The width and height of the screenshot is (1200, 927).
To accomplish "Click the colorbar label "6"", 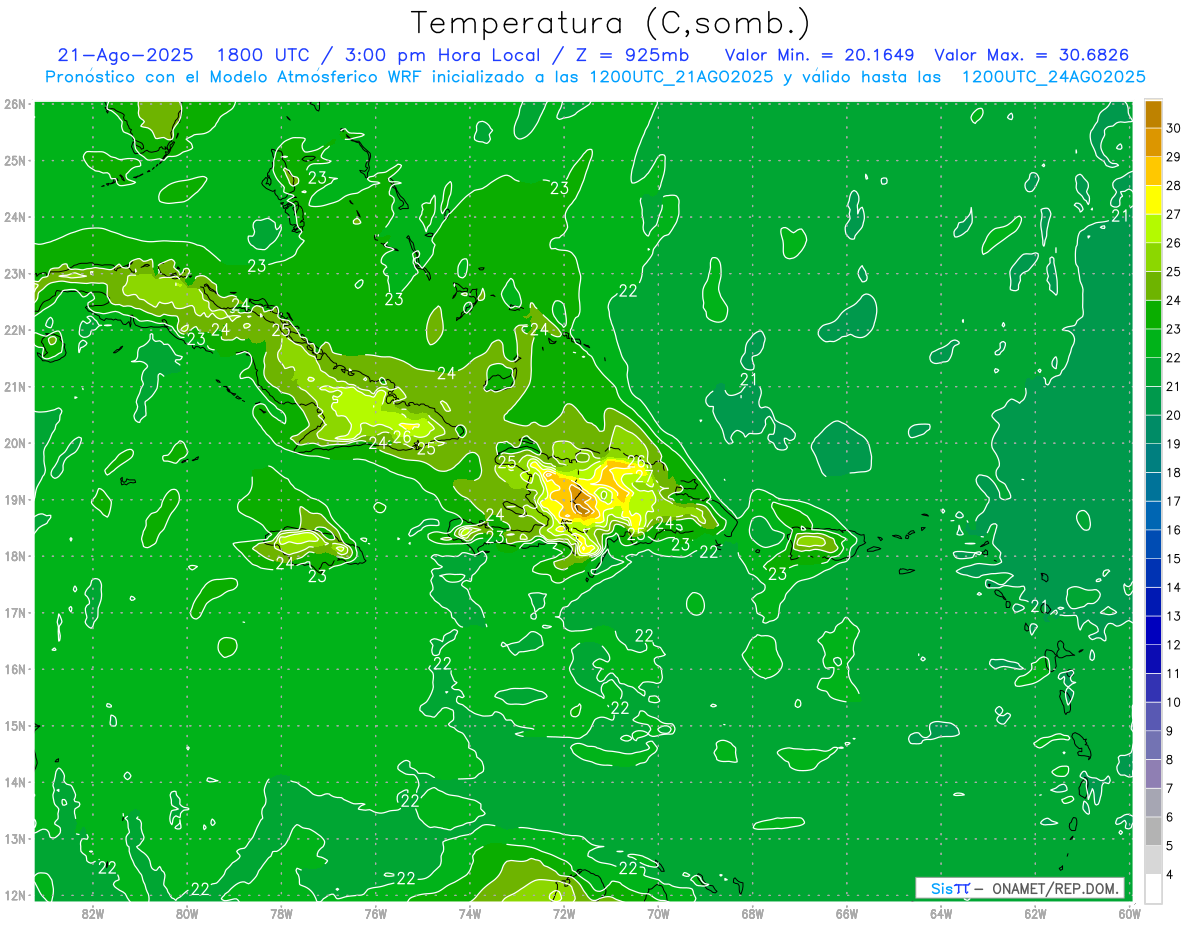I will (x=1170, y=817).
